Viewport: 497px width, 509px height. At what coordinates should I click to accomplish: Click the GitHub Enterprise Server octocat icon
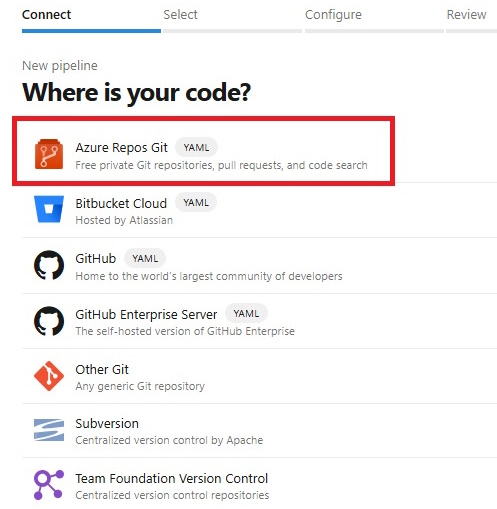49,321
